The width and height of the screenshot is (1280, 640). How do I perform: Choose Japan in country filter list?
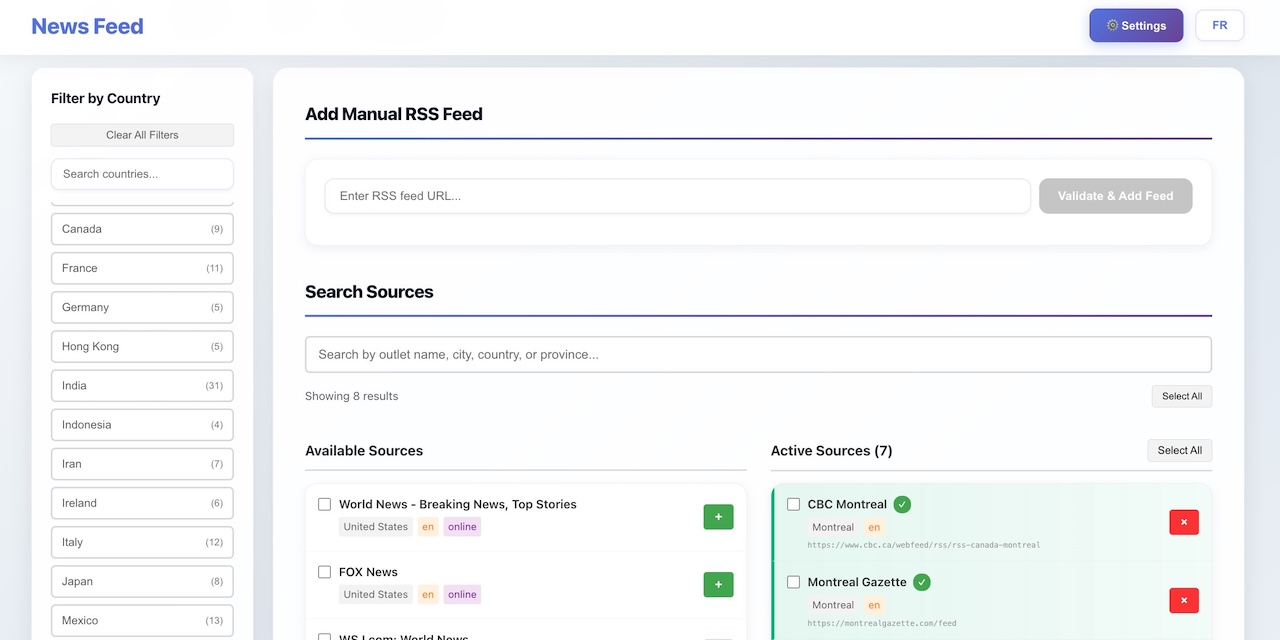pyautogui.click(x=142, y=581)
